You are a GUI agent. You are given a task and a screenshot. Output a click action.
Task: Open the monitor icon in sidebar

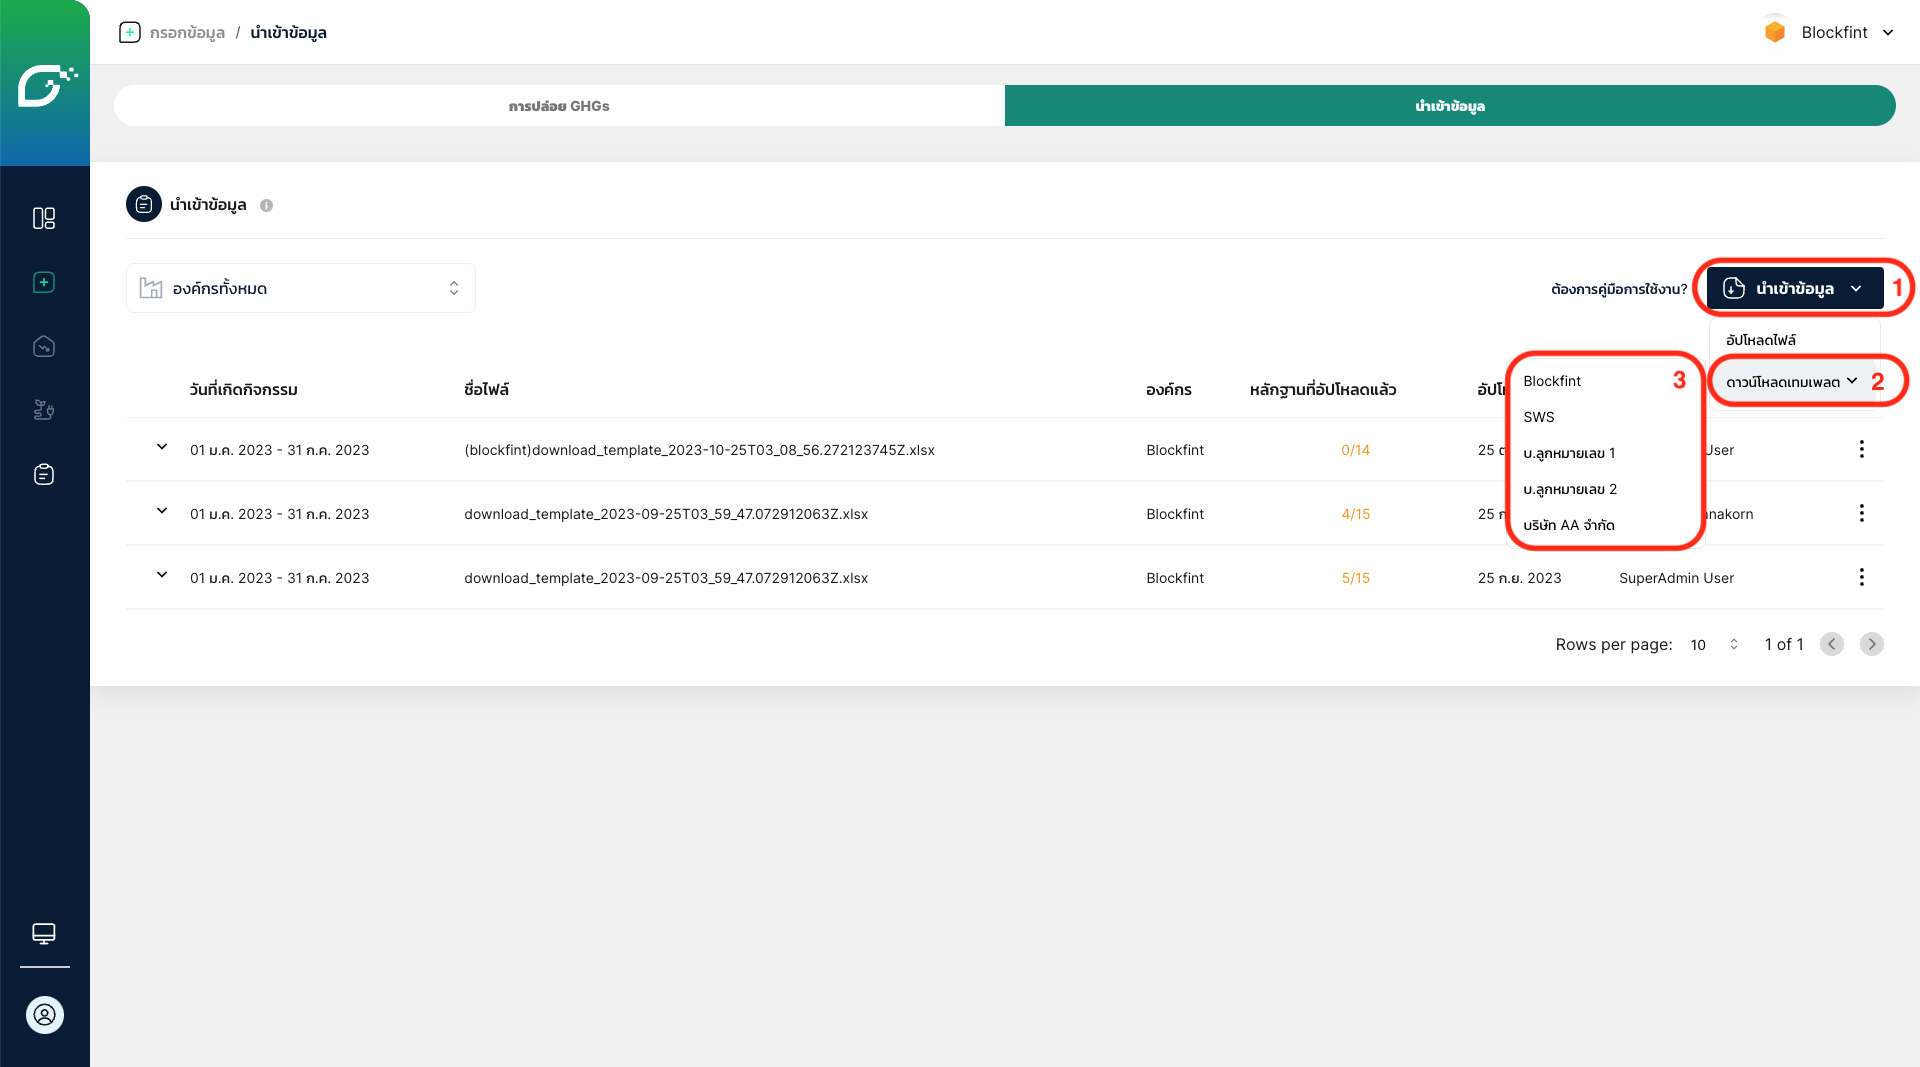(44, 933)
